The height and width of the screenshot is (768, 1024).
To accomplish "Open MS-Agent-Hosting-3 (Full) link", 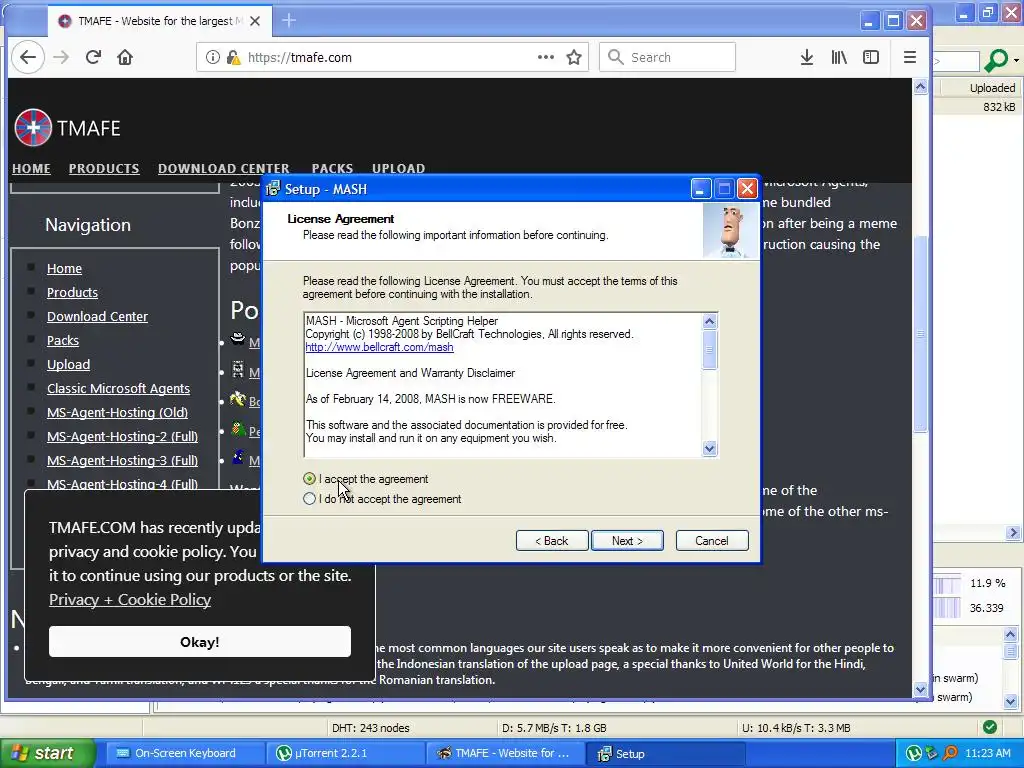I will click(x=122, y=460).
